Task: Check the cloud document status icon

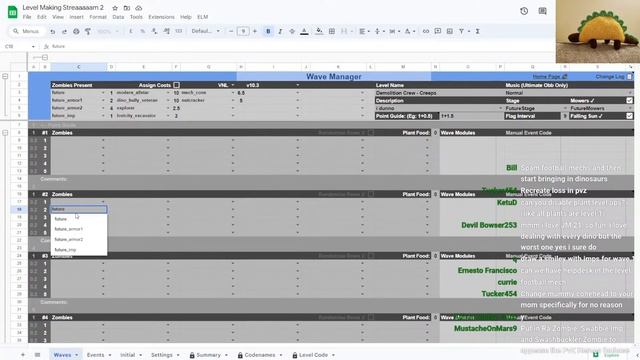Action: coord(139,8)
